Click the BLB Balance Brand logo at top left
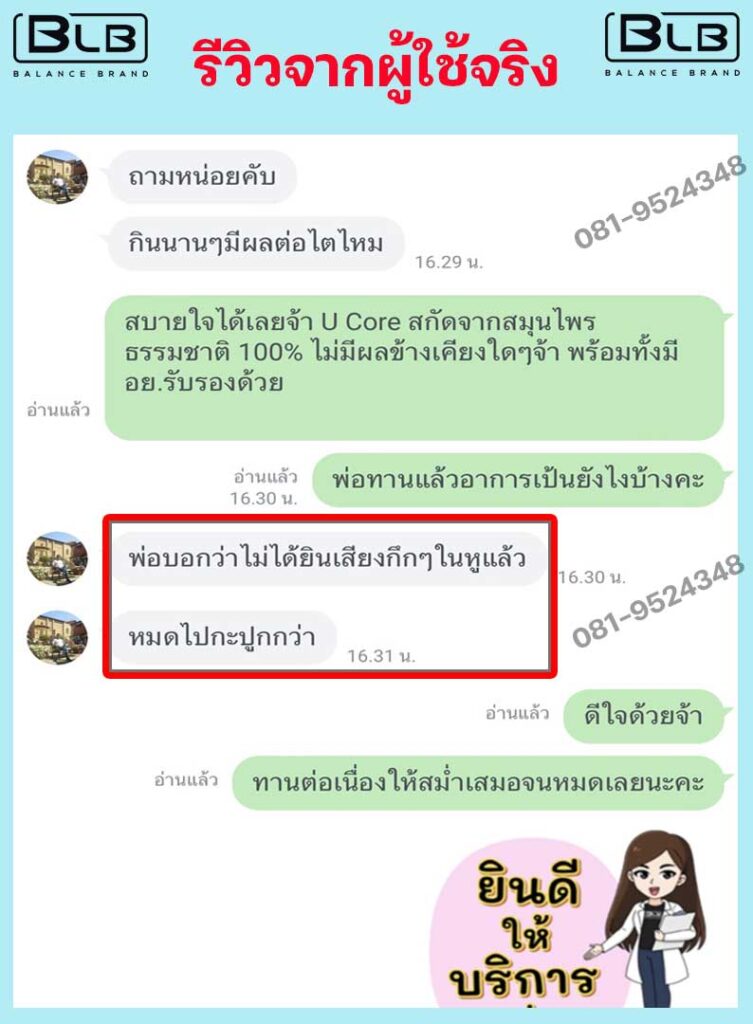This screenshot has width=753, height=1024. 81,46
